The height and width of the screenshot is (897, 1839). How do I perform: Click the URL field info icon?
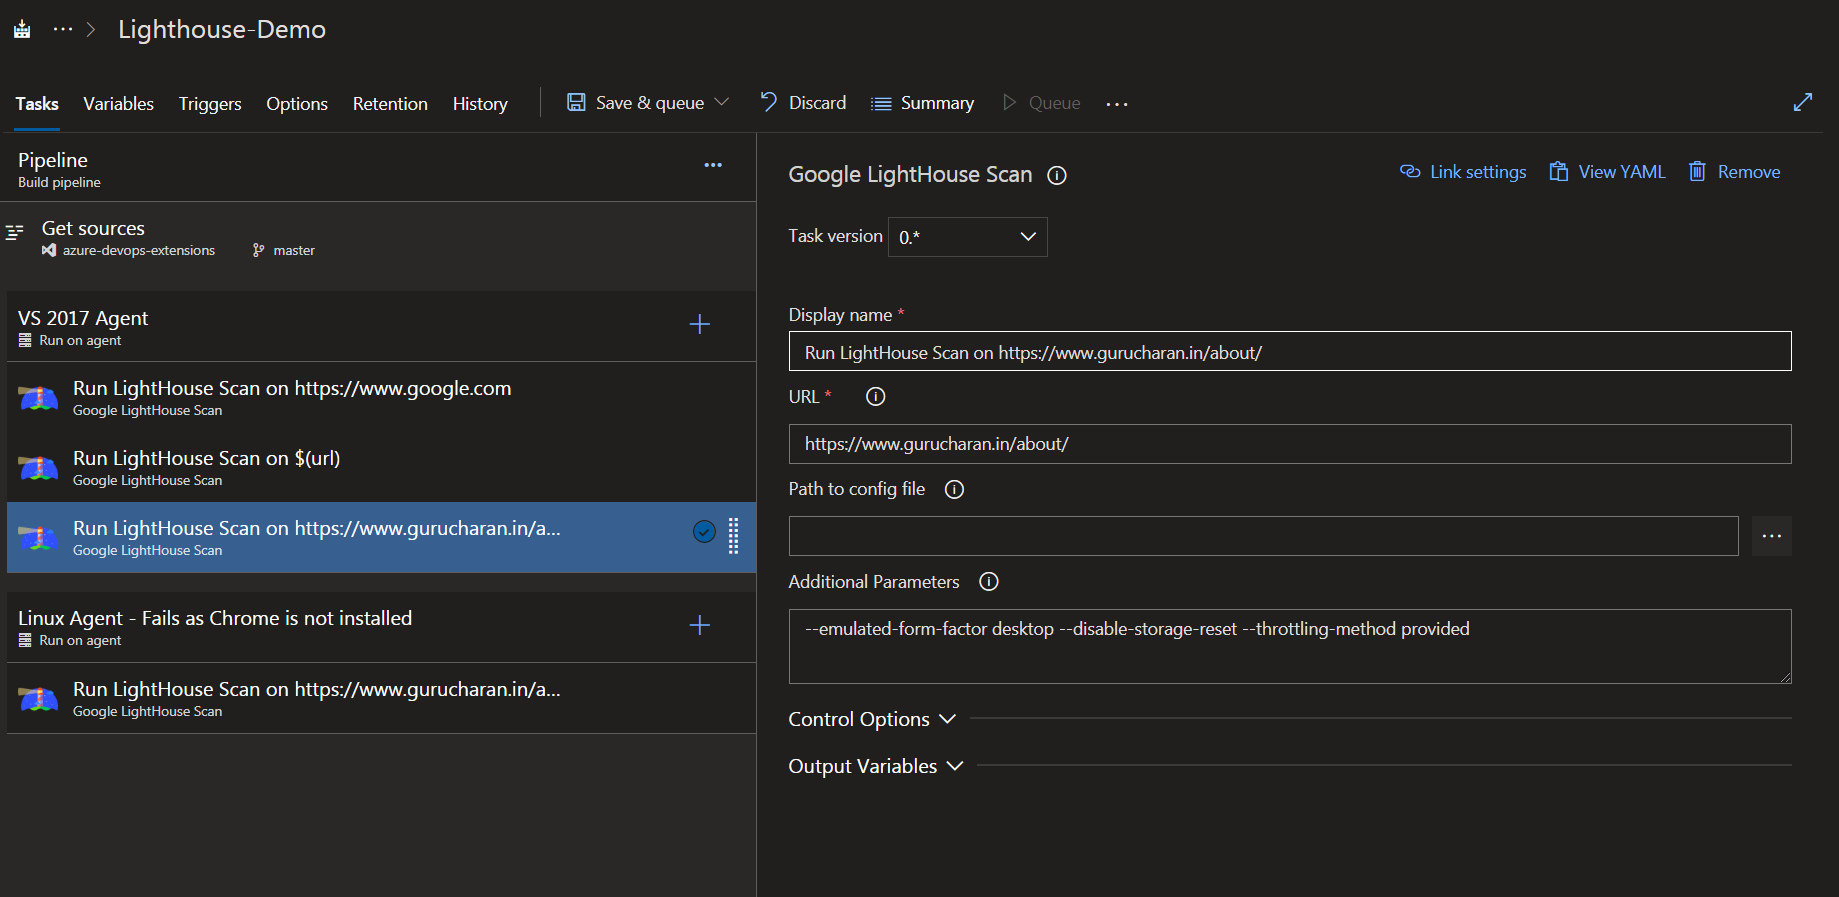tap(875, 397)
